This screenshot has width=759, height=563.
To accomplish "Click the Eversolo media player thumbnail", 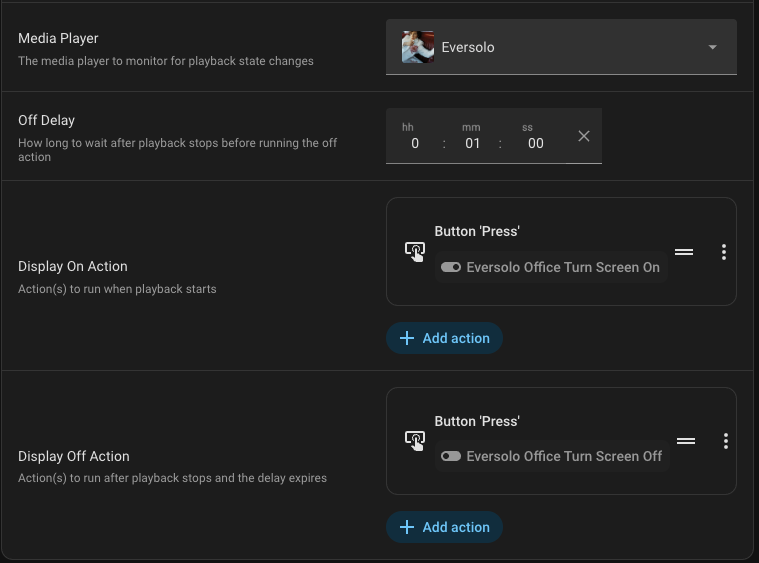I will point(417,47).
